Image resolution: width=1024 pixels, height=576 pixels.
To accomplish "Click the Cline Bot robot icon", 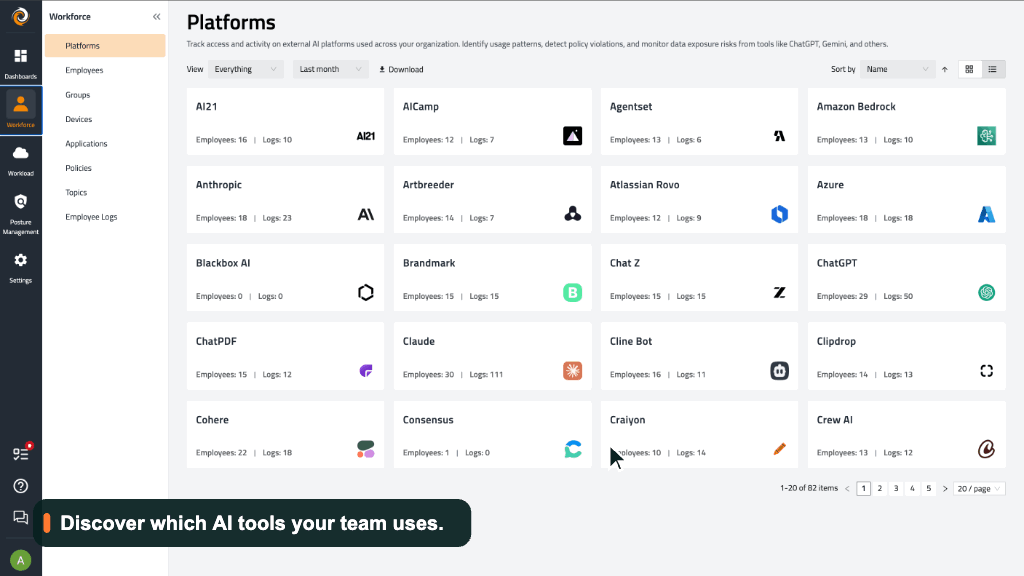I will click(x=780, y=371).
